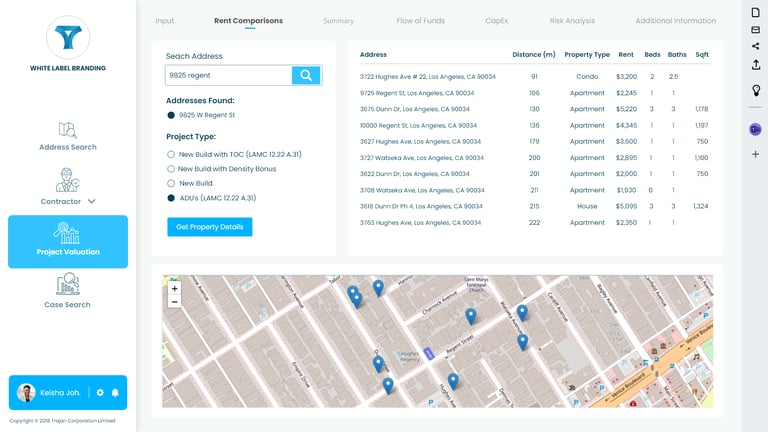Viewport: 768px width, 432px height.
Task: Click the House property type cell
Action: coord(587,206)
